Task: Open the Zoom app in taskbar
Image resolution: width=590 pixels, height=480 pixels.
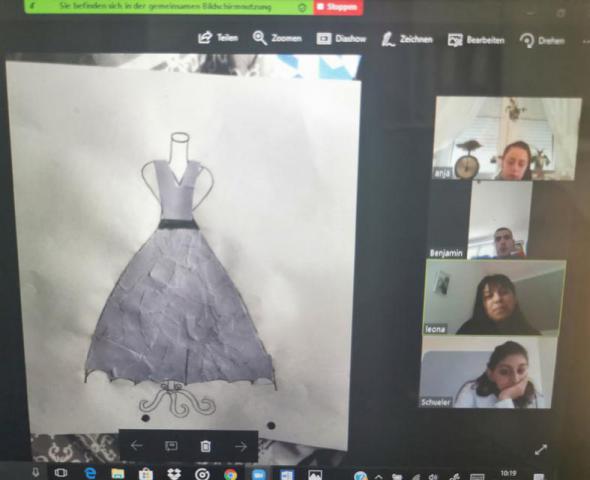Action: point(259,474)
